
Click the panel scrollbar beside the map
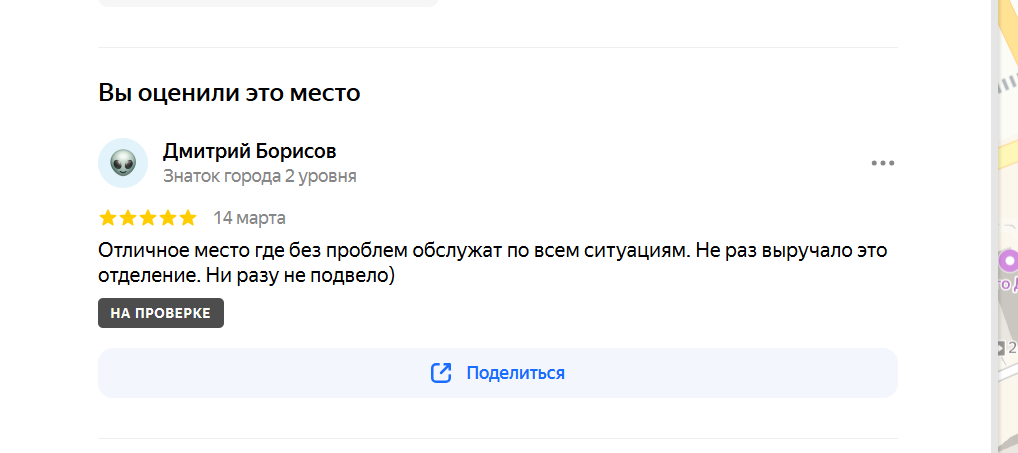(x=995, y=226)
